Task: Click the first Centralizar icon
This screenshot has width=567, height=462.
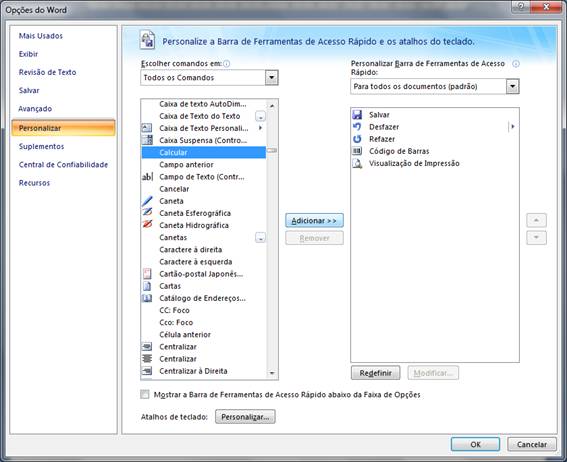Action: pyautogui.click(x=147, y=347)
